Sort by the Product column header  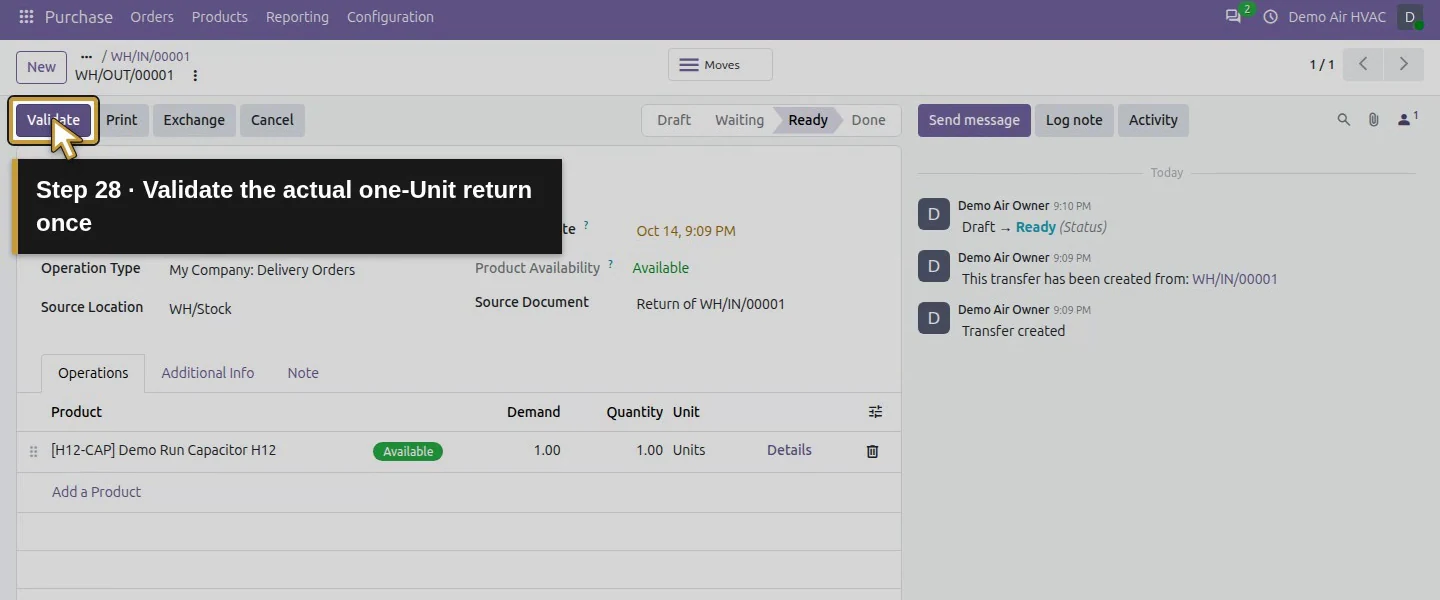(77, 412)
